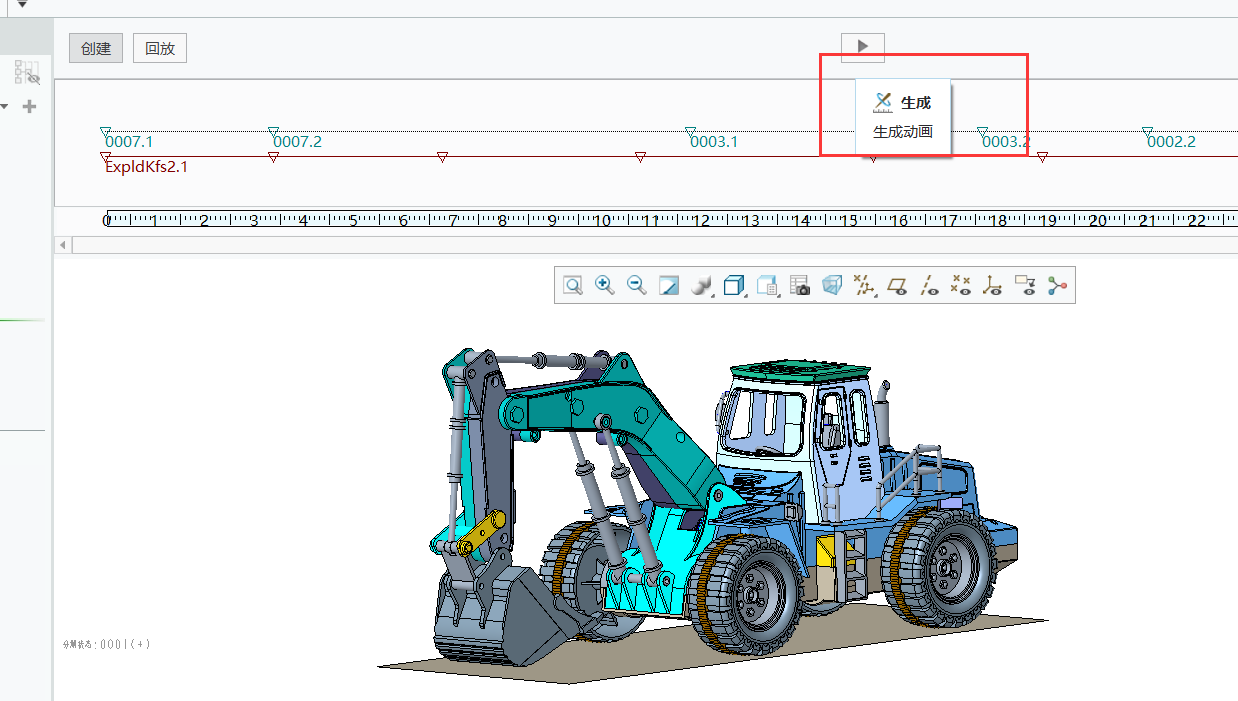Click the annotation display branch icon
This screenshot has height=701, width=1238.
[x=1058, y=286]
